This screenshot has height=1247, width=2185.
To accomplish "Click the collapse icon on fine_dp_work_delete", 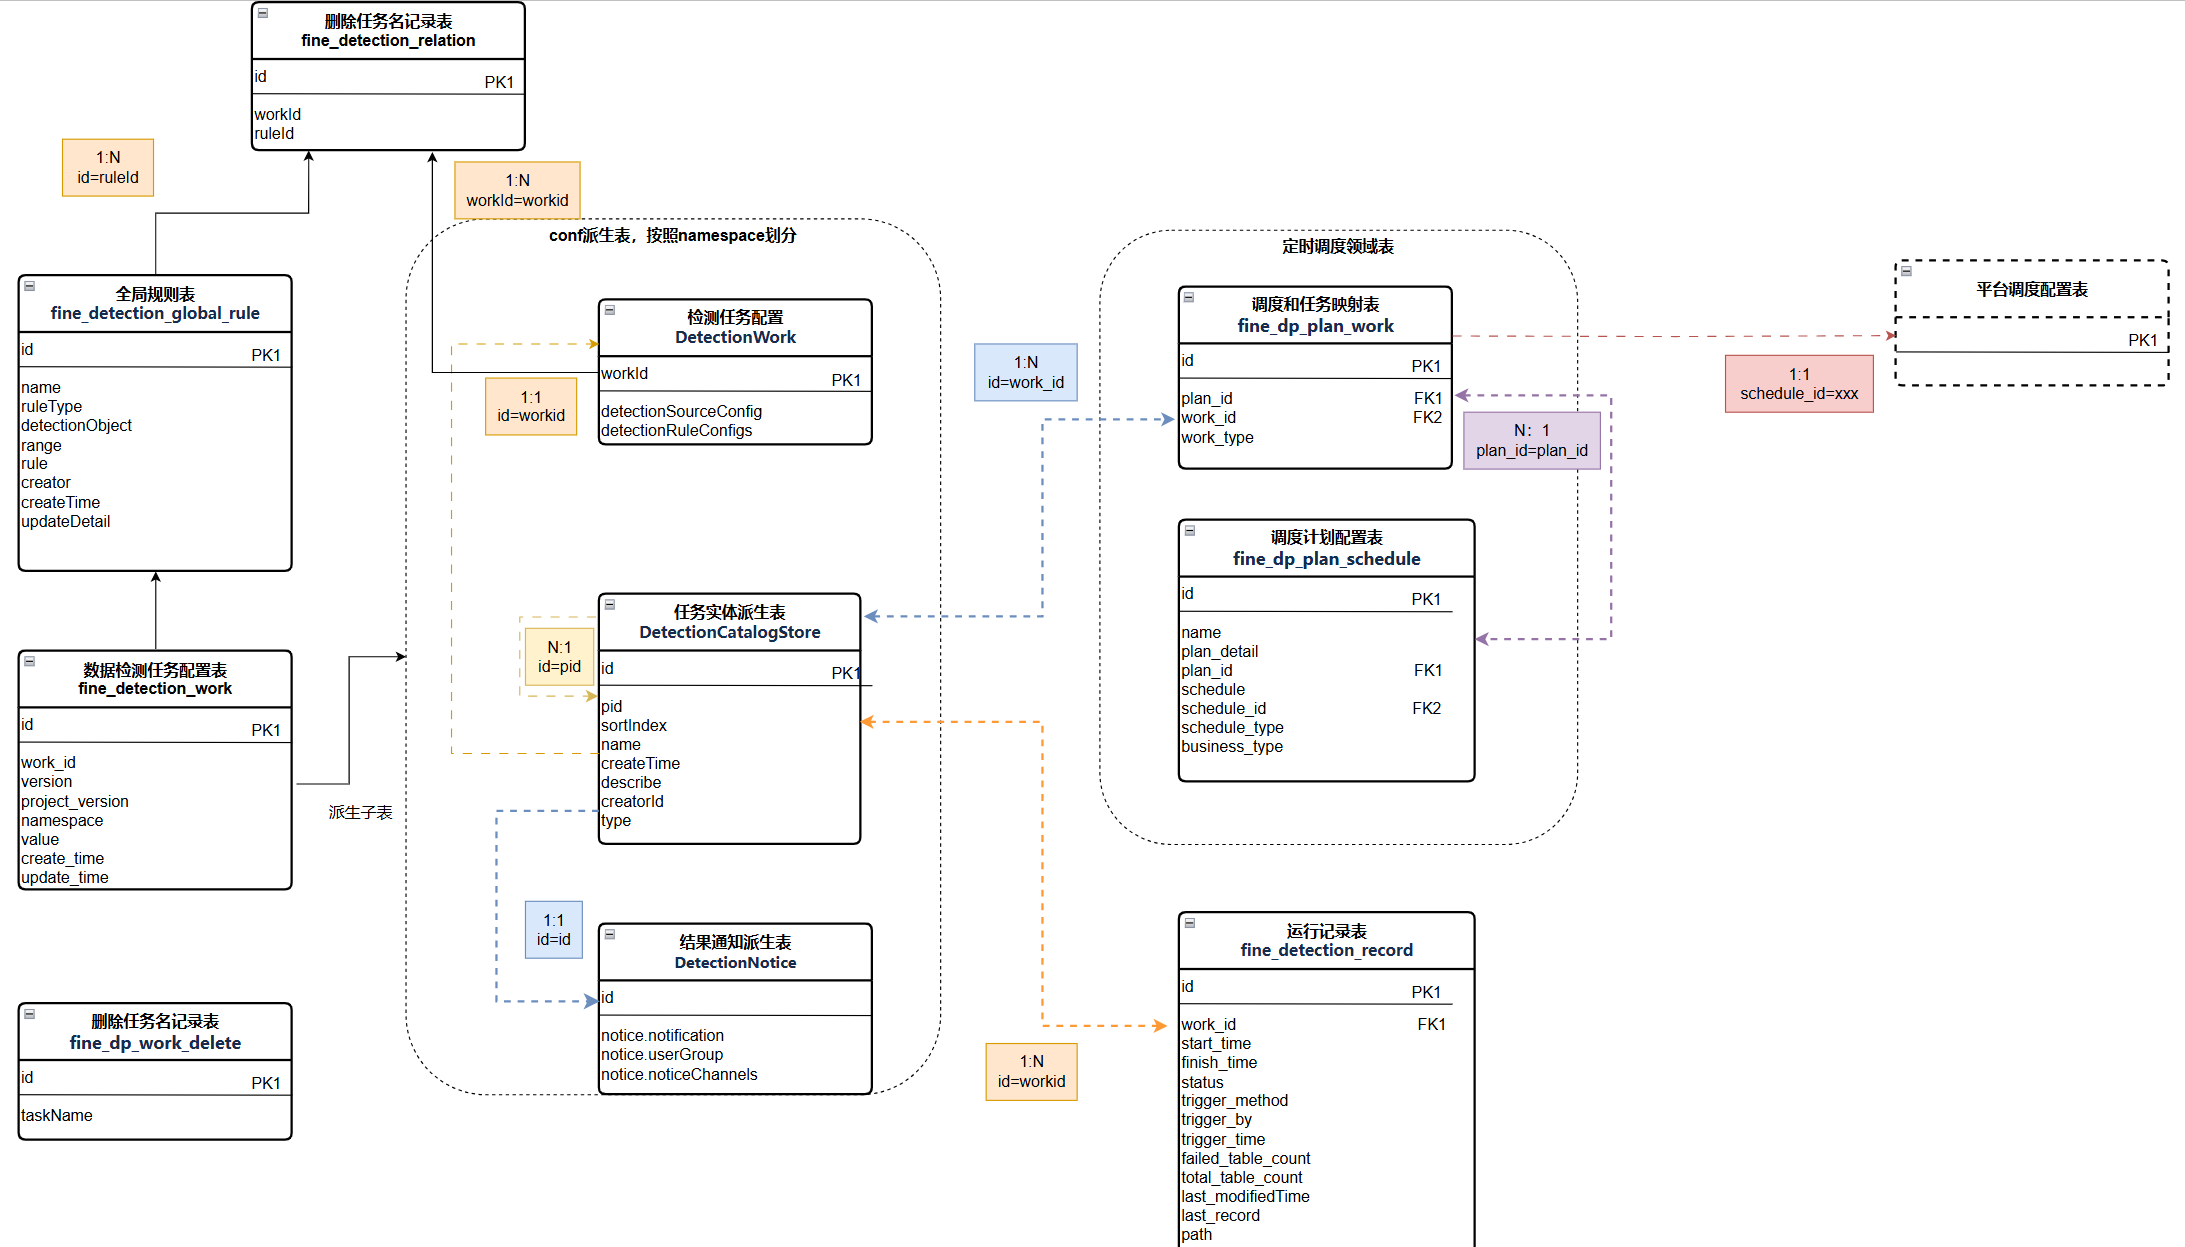I will tap(30, 1014).
